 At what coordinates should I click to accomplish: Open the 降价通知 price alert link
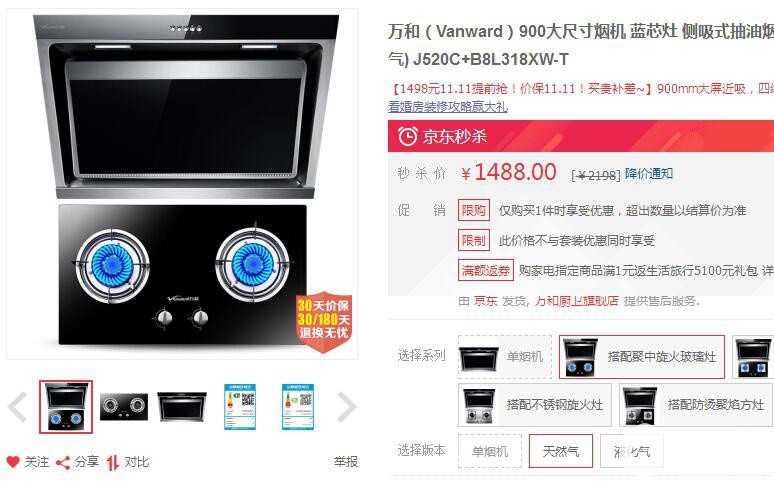click(x=649, y=174)
